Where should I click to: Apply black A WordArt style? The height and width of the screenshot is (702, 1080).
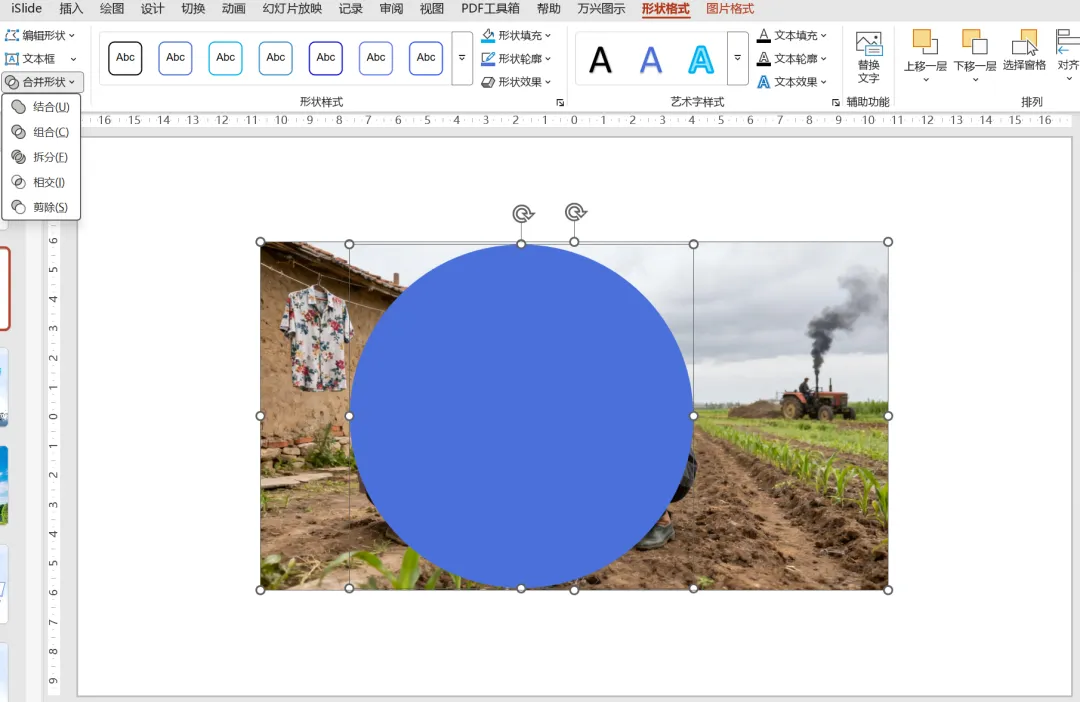[x=601, y=60]
